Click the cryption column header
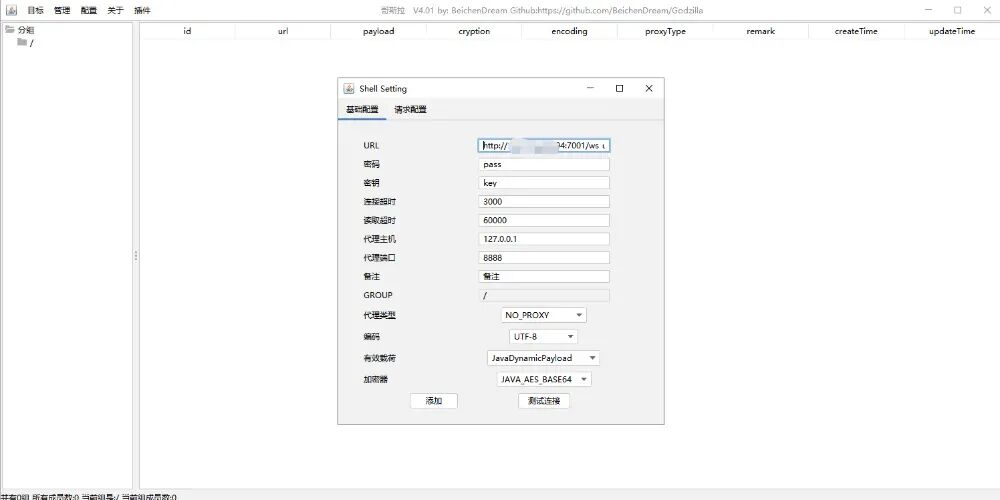 coord(474,31)
